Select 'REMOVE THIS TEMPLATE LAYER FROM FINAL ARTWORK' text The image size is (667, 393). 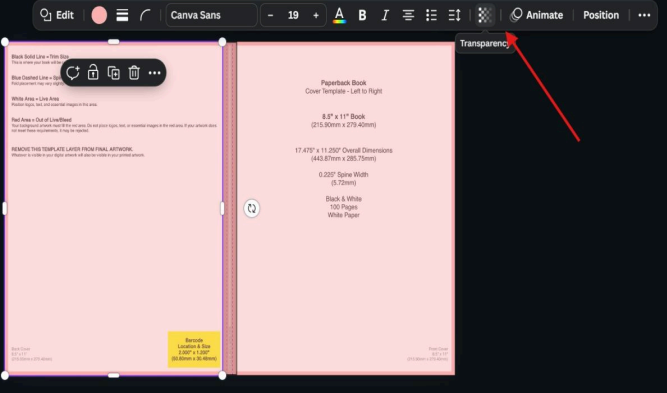coord(72,149)
